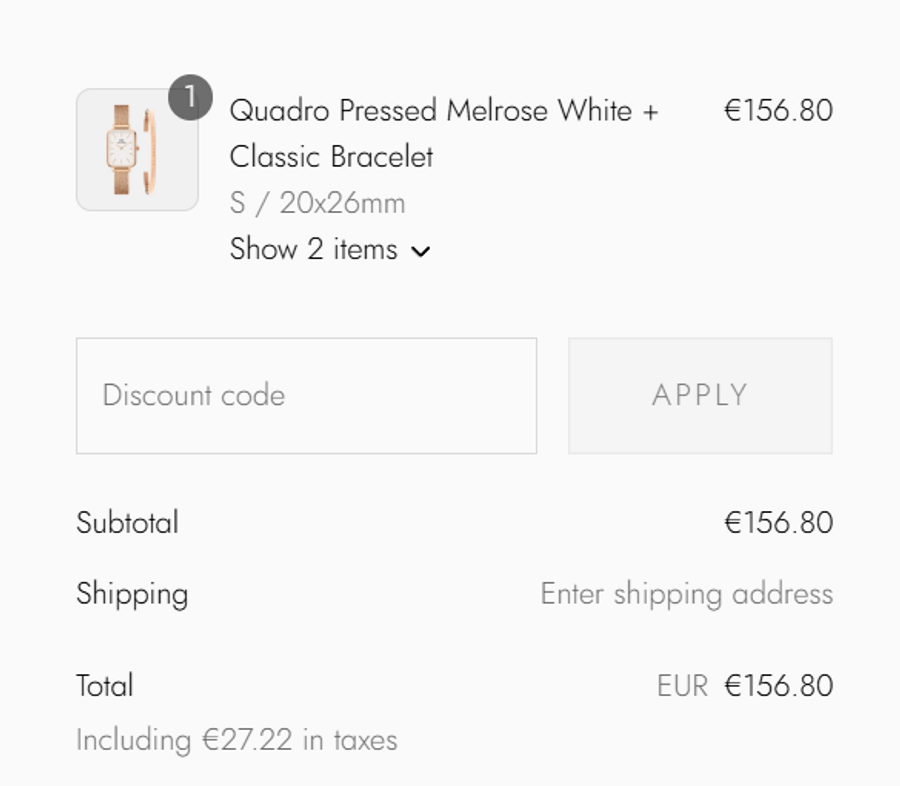Click the quantity badge showing 1
The height and width of the screenshot is (786, 900).
point(190,99)
